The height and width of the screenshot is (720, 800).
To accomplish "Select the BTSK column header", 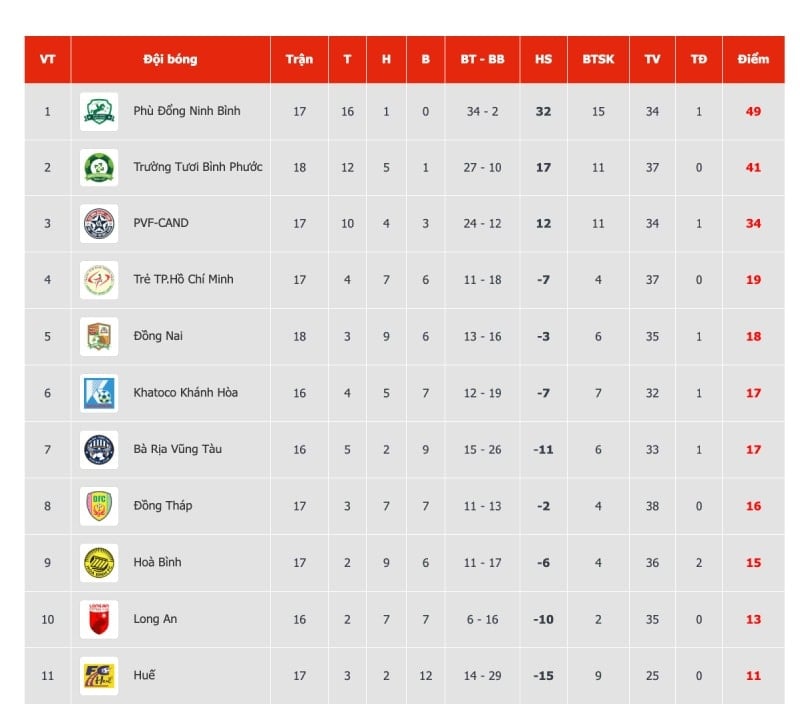I will coord(598,59).
